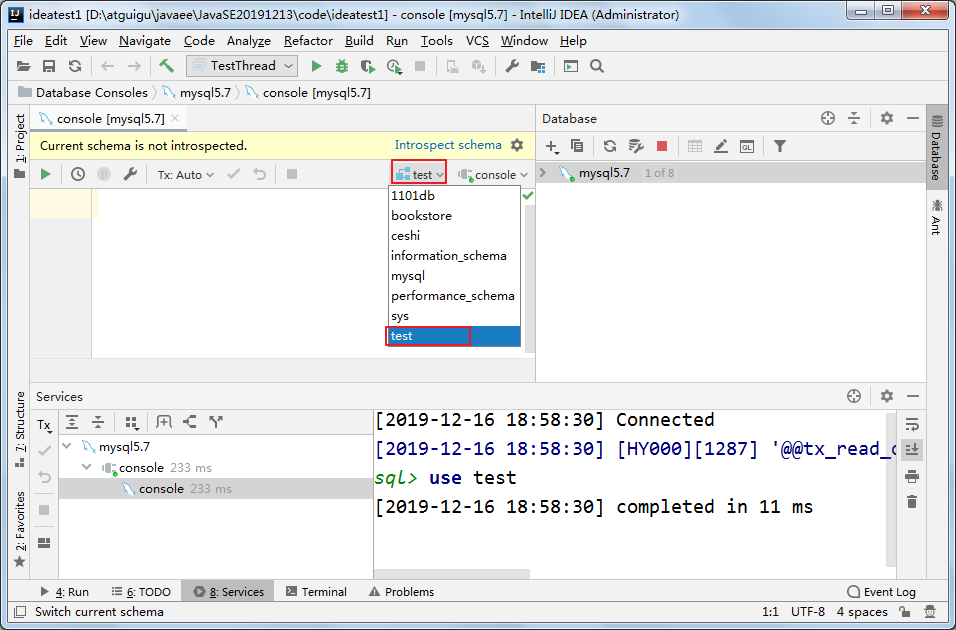The height and width of the screenshot is (630, 956).
Task: Run TestThread with green play icon
Action: coord(316,66)
